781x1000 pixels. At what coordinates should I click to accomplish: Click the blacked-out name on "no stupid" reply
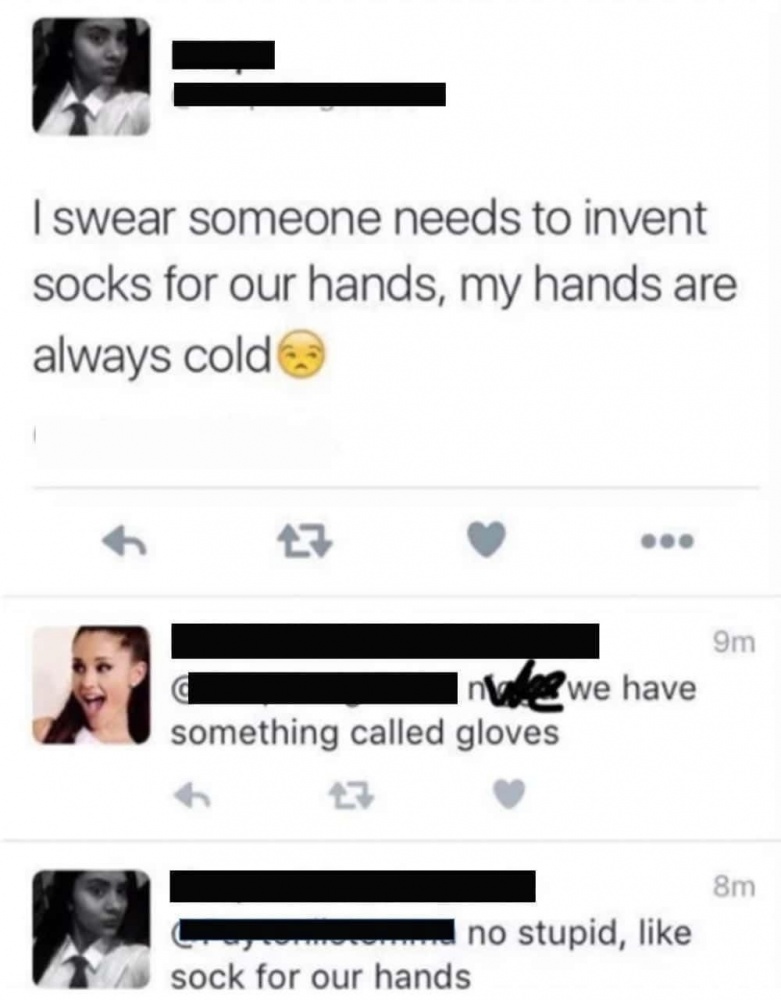[353, 886]
